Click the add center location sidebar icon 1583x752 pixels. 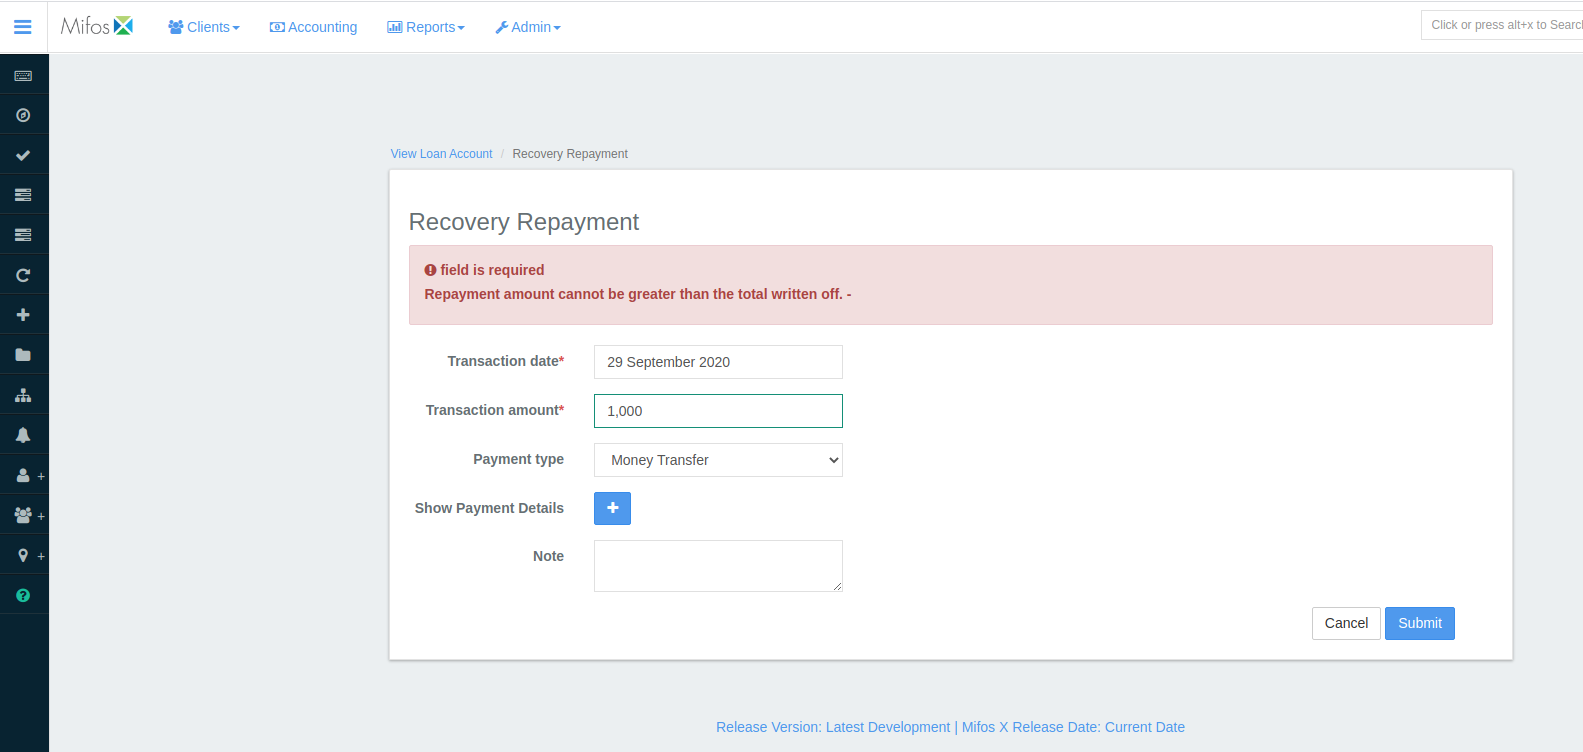click(30, 555)
